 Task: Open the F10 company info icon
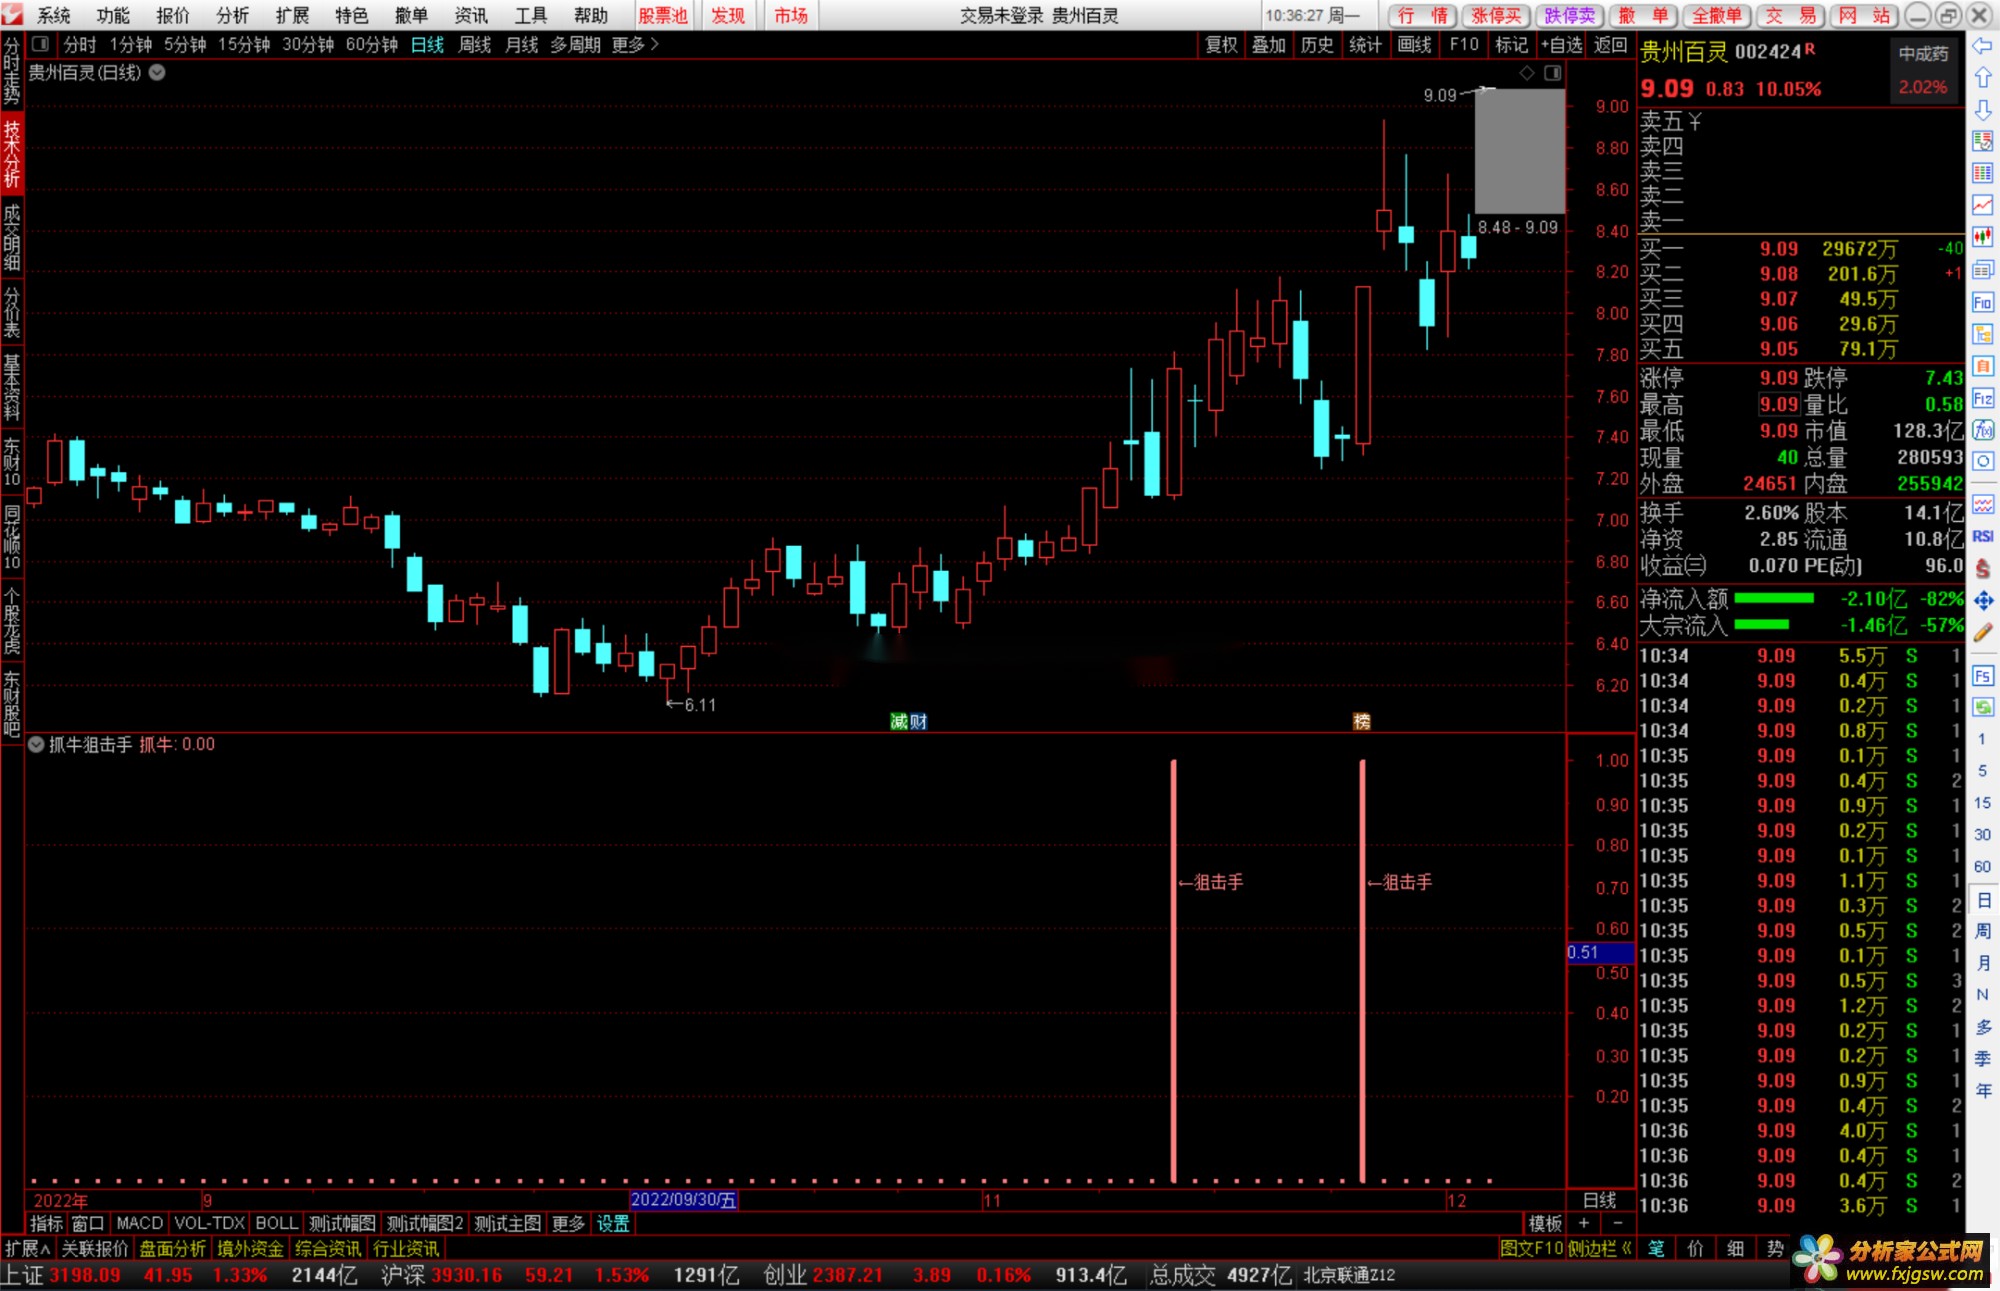click(1982, 302)
